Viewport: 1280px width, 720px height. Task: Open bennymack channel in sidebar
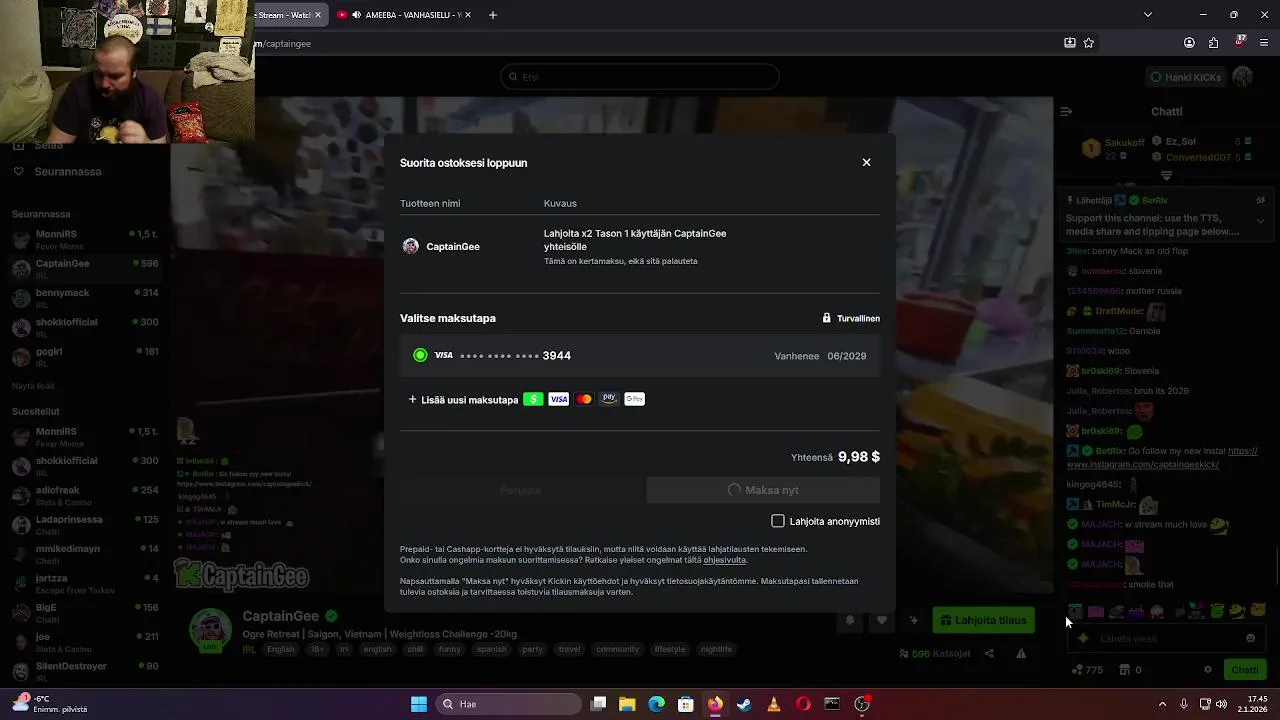85,298
